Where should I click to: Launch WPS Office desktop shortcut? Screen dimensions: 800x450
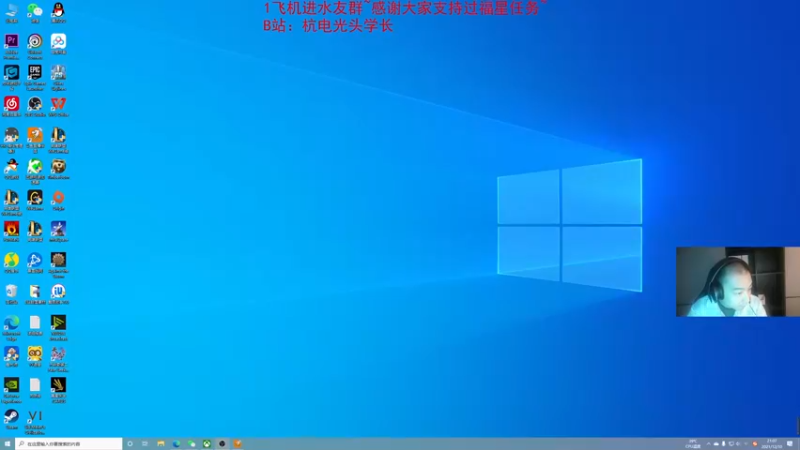click(x=58, y=104)
